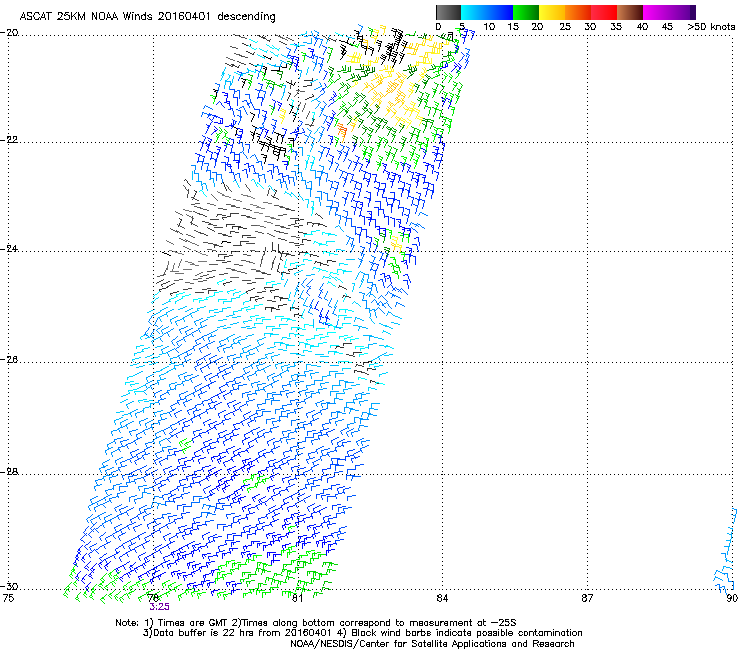Click the yellow 20-25 knots legend swatch
740x650 pixels.
tap(552, 12)
